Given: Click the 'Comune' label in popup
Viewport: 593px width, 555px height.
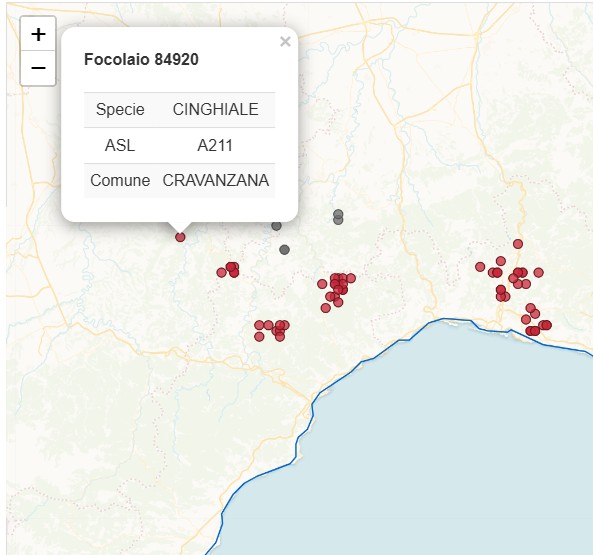Looking at the screenshot, I should coord(120,181).
